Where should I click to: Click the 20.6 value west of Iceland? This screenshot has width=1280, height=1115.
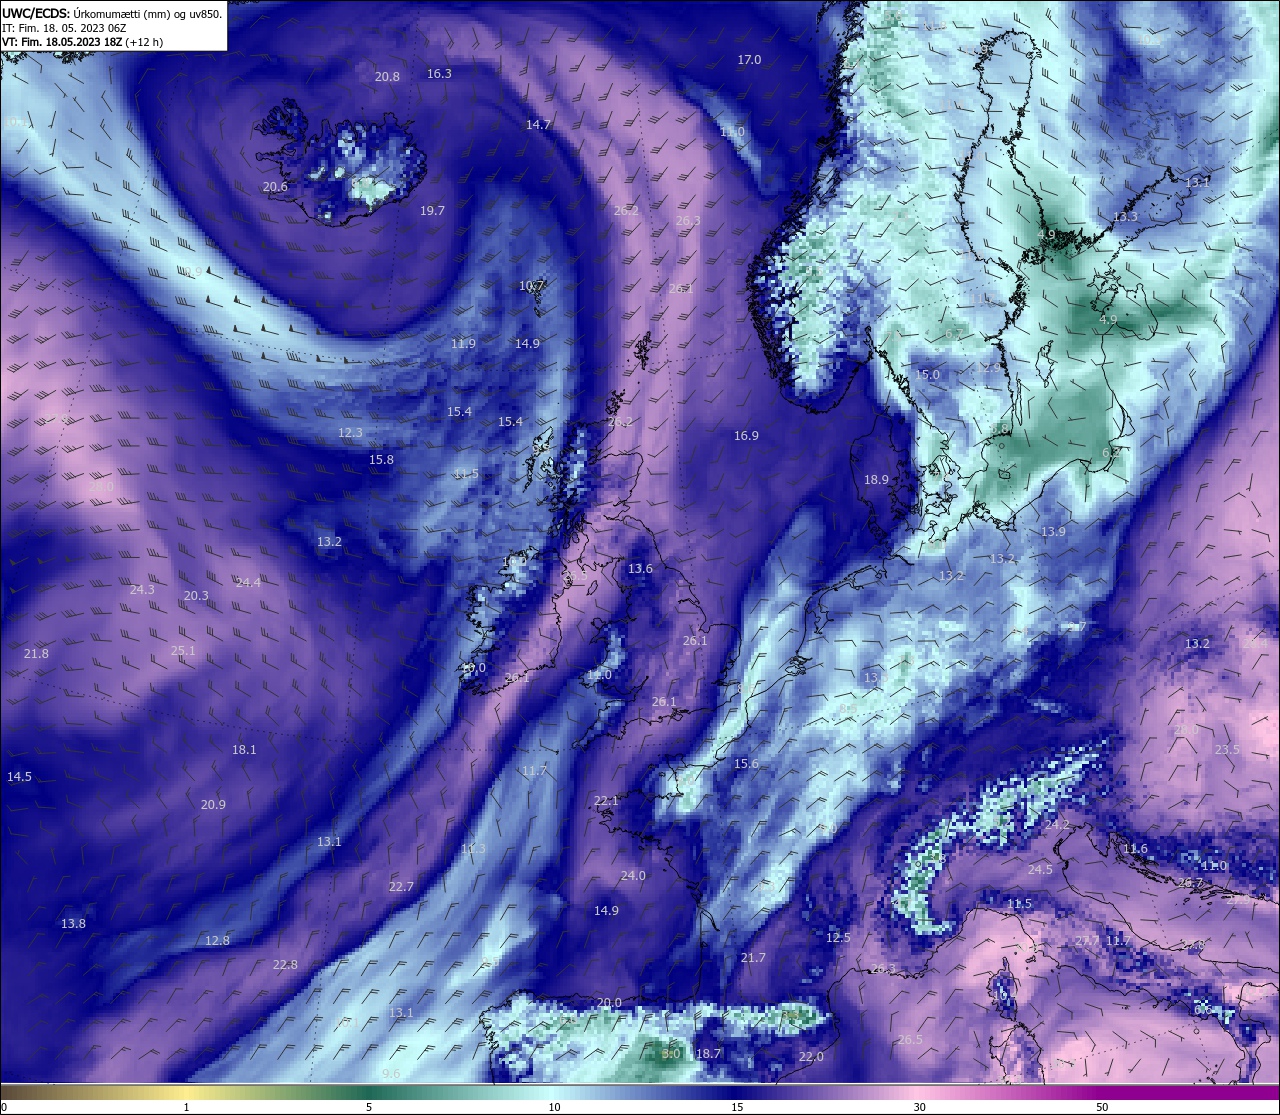click(275, 187)
